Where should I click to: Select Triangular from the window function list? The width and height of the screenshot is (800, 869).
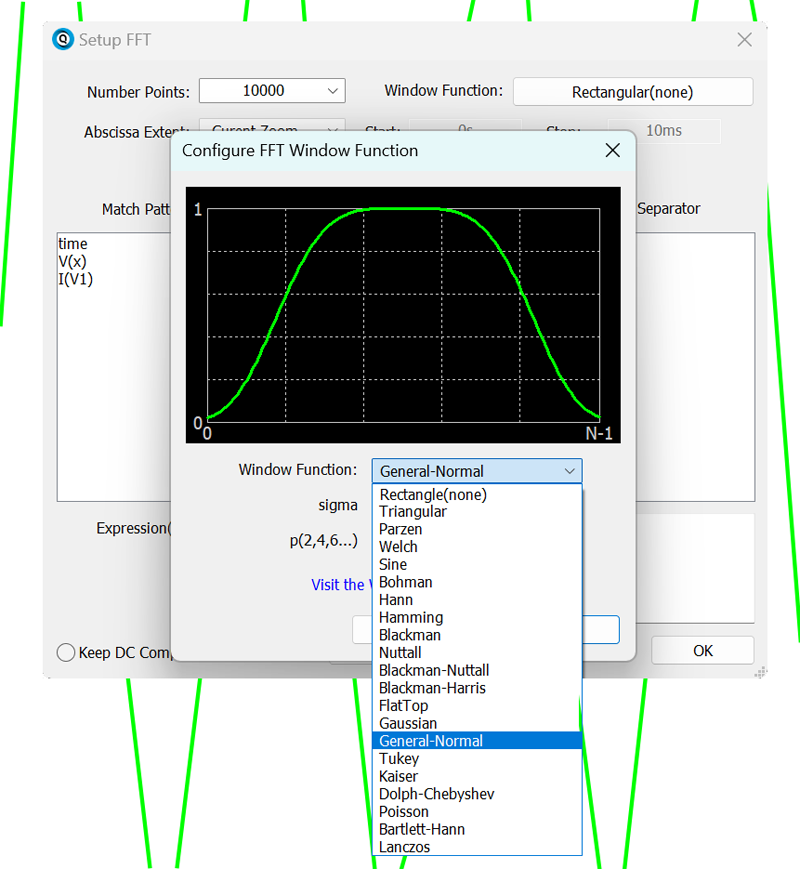click(x=413, y=512)
